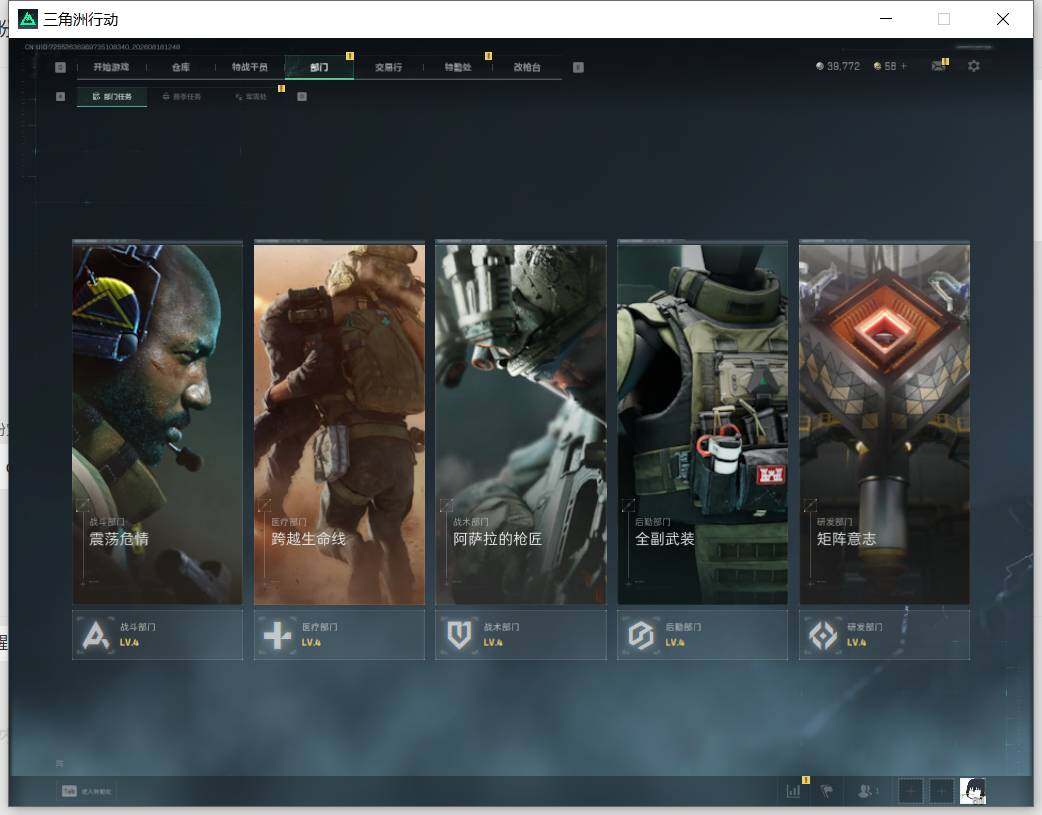Open the 开始游戏 tab
This screenshot has height=815, width=1042.
[x=111, y=67]
